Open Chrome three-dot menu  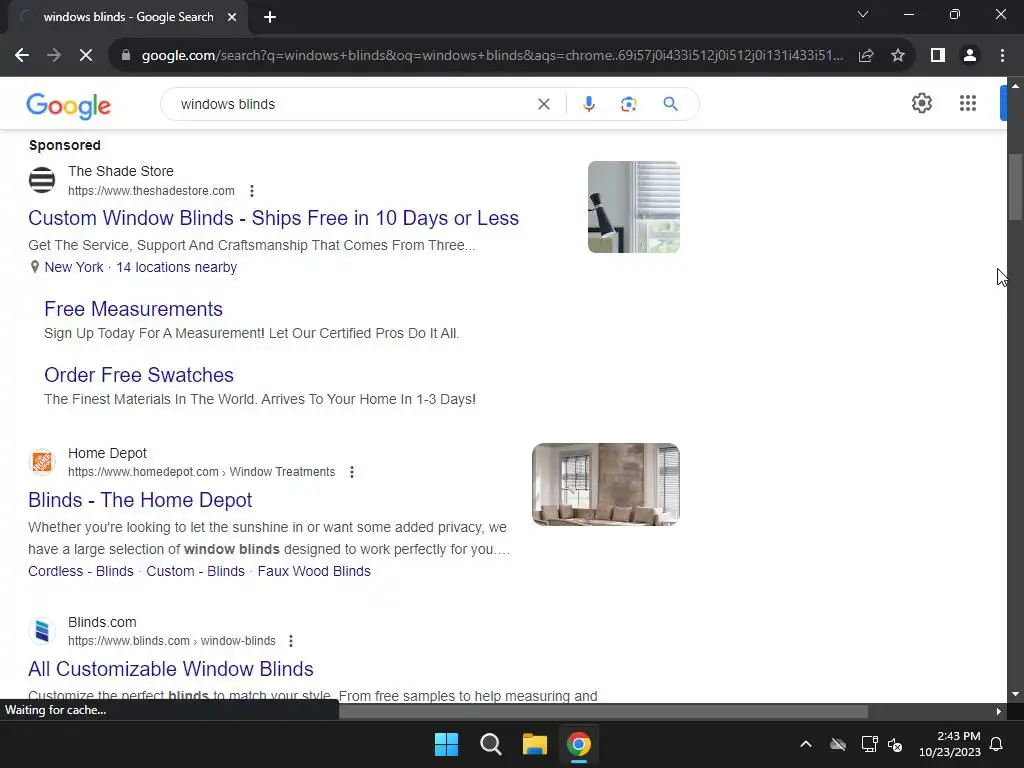click(1002, 56)
